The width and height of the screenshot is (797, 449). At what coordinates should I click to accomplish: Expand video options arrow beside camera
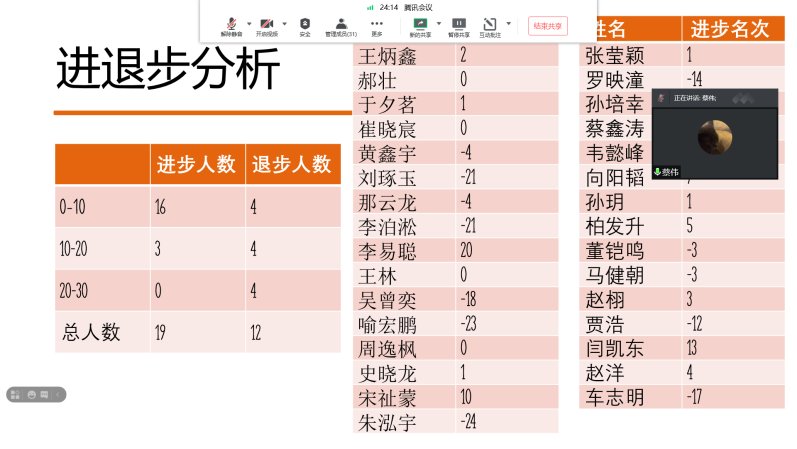(x=284, y=23)
